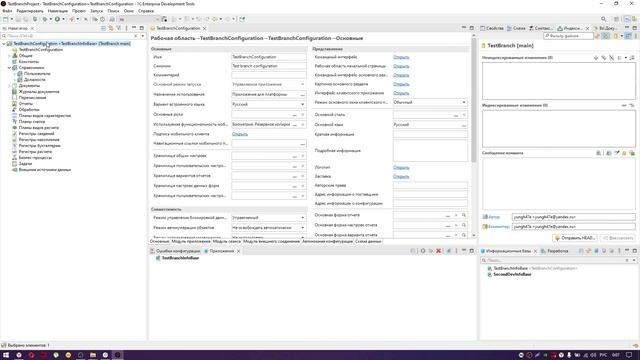Click the Отправить HEAD button
Viewport: 640px width, 360px height.
[x=576, y=238]
